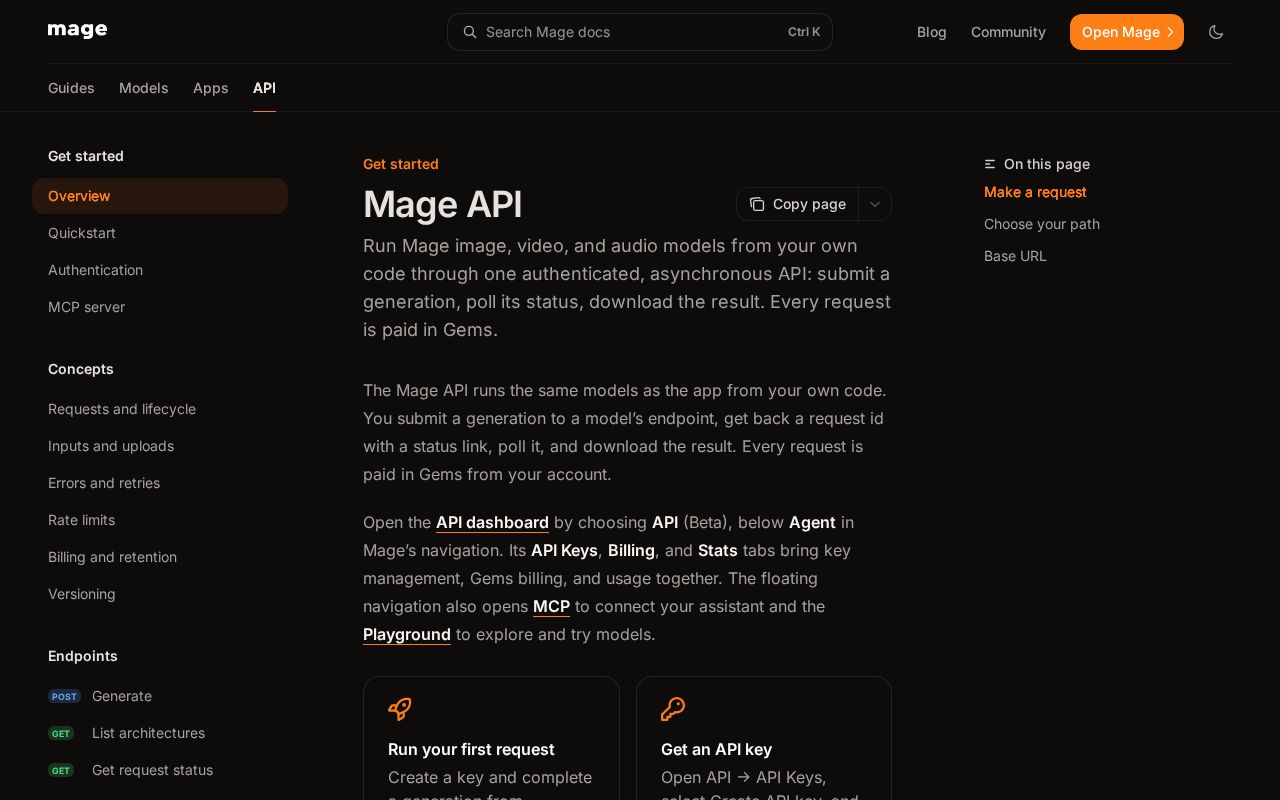Expand the Copy page dropdown arrow
Image resolution: width=1280 pixels, height=800 pixels.
(875, 204)
